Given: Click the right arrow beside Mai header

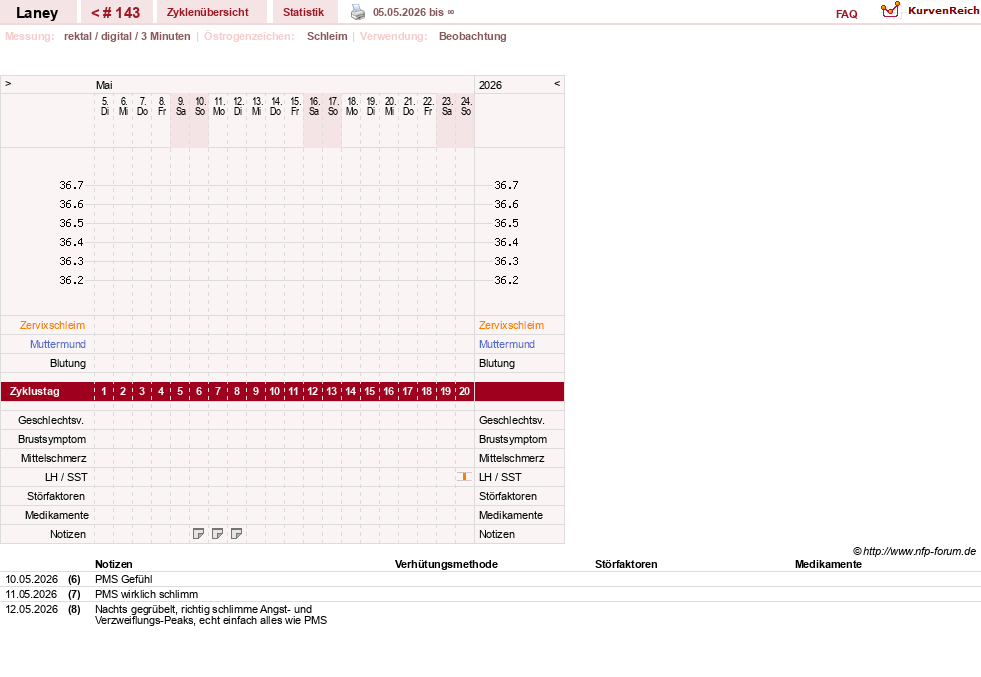Looking at the screenshot, I should [8, 83].
